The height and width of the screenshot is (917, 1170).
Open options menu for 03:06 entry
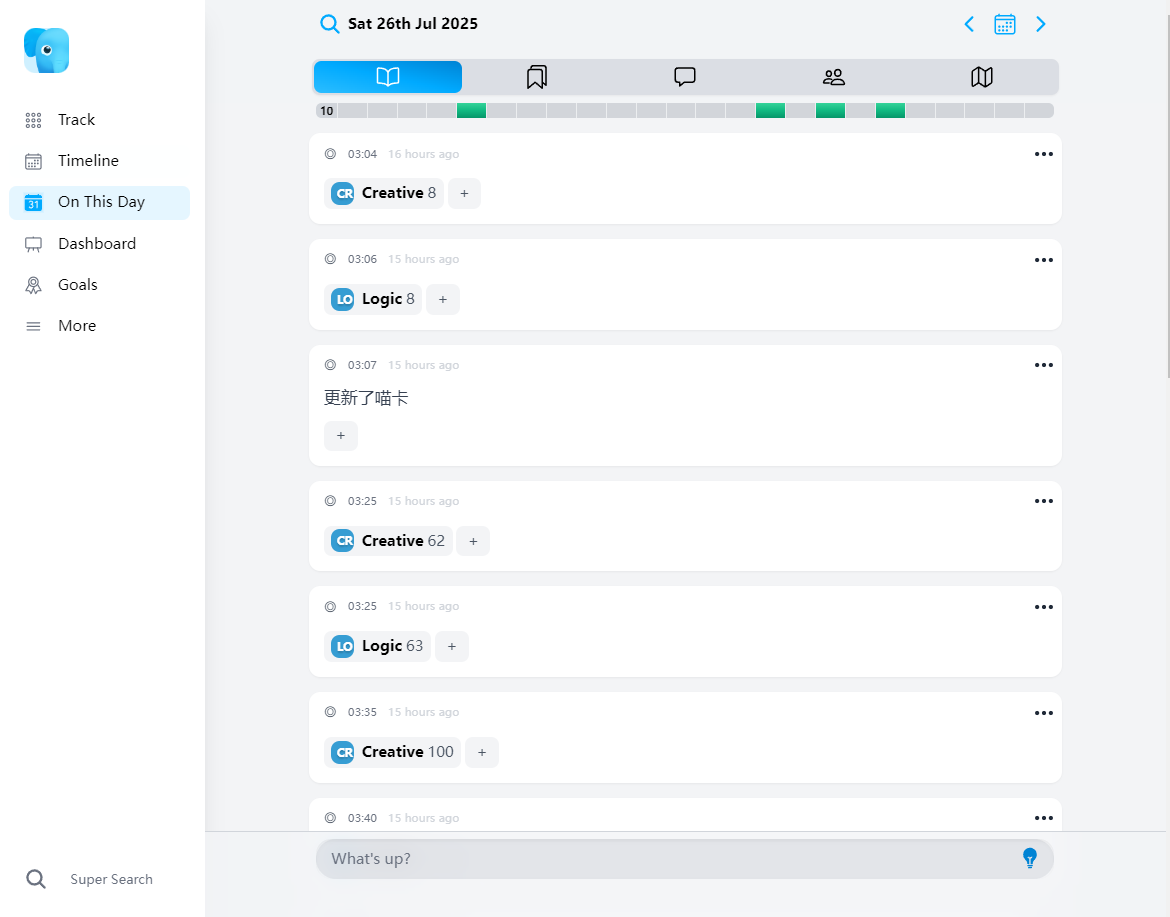(1043, 260)
